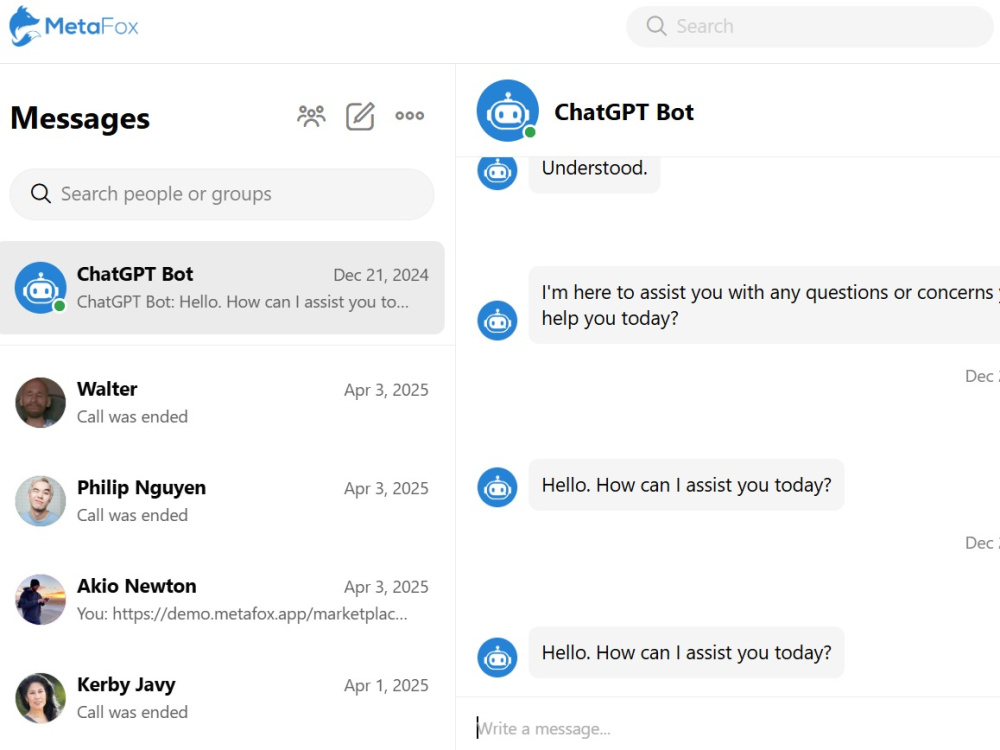The height and width of the screenshot is (750, 1000).
Task: Click Akio Newton's avatar thumbnail
Action: point(41,599)
